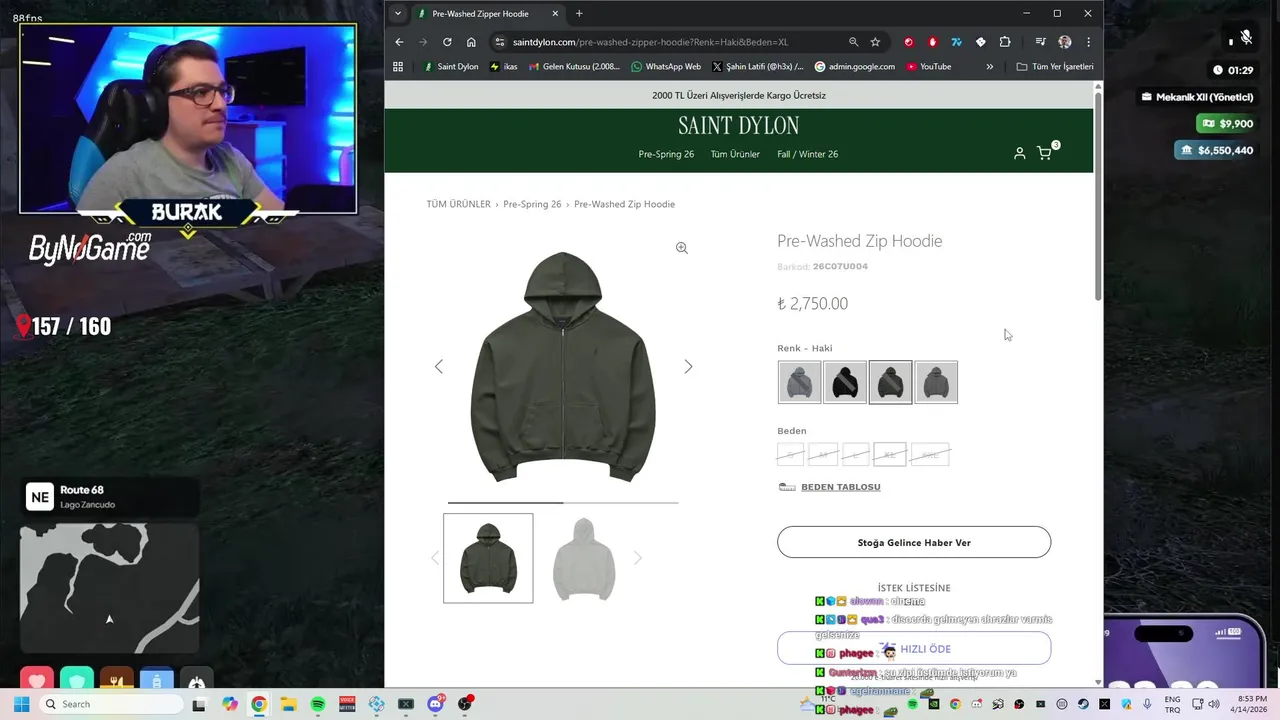Click İSTEK LİSTESİNE wishlist link
Image resolution: width=1280 pixels, height=720 pixels.
pos(914,588)
